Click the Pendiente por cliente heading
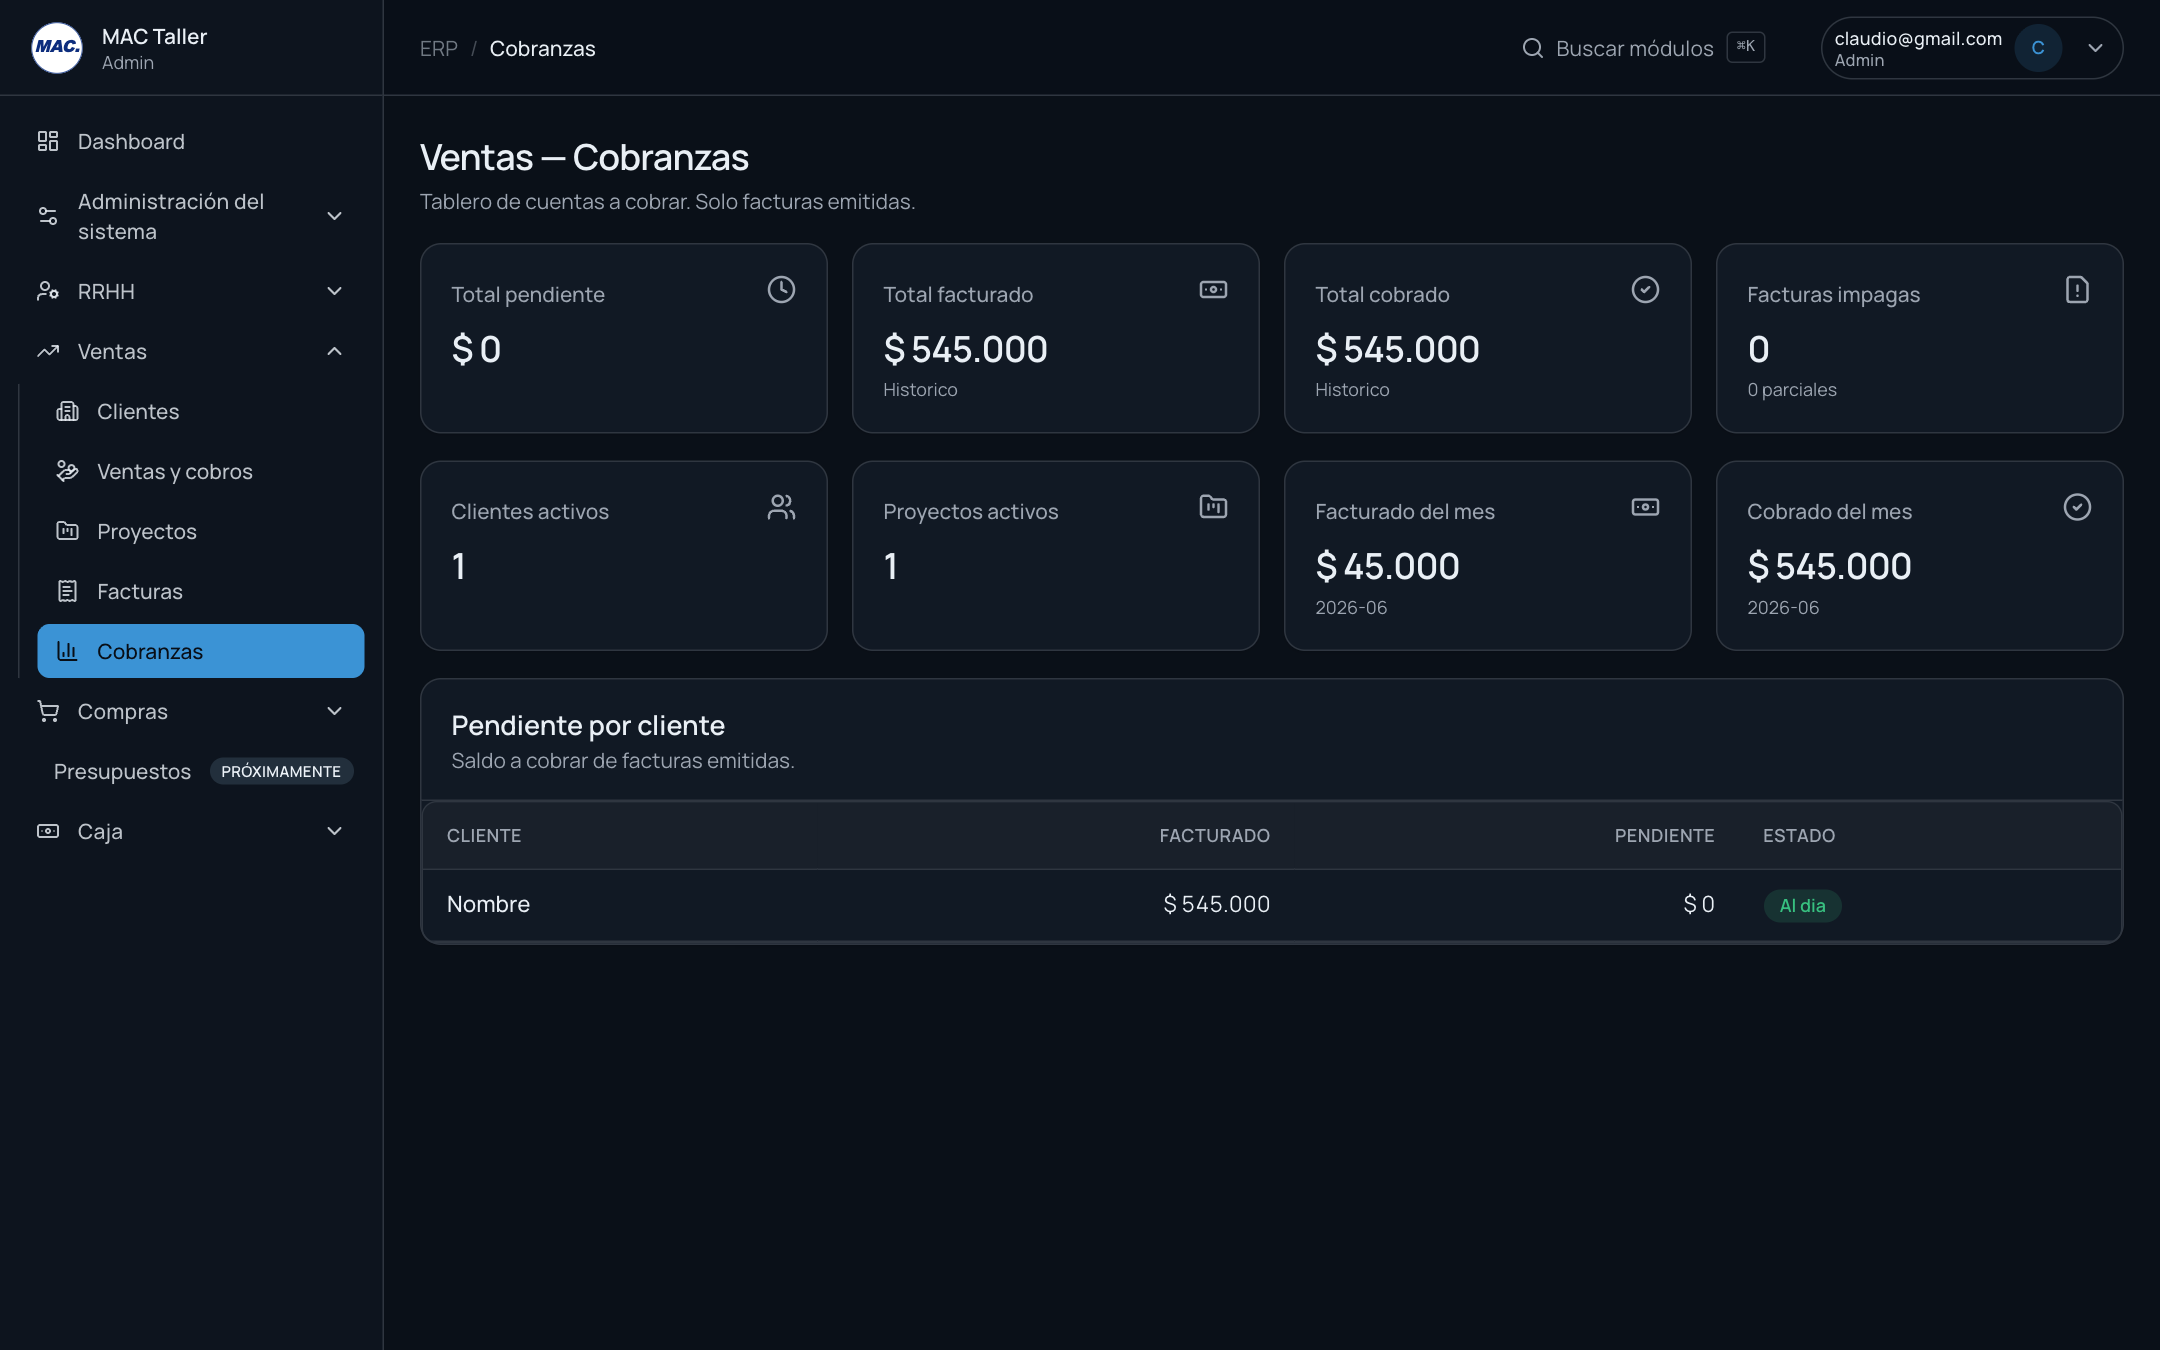The height and width of the screenshot is (1350, 2160). pos(588,725)
